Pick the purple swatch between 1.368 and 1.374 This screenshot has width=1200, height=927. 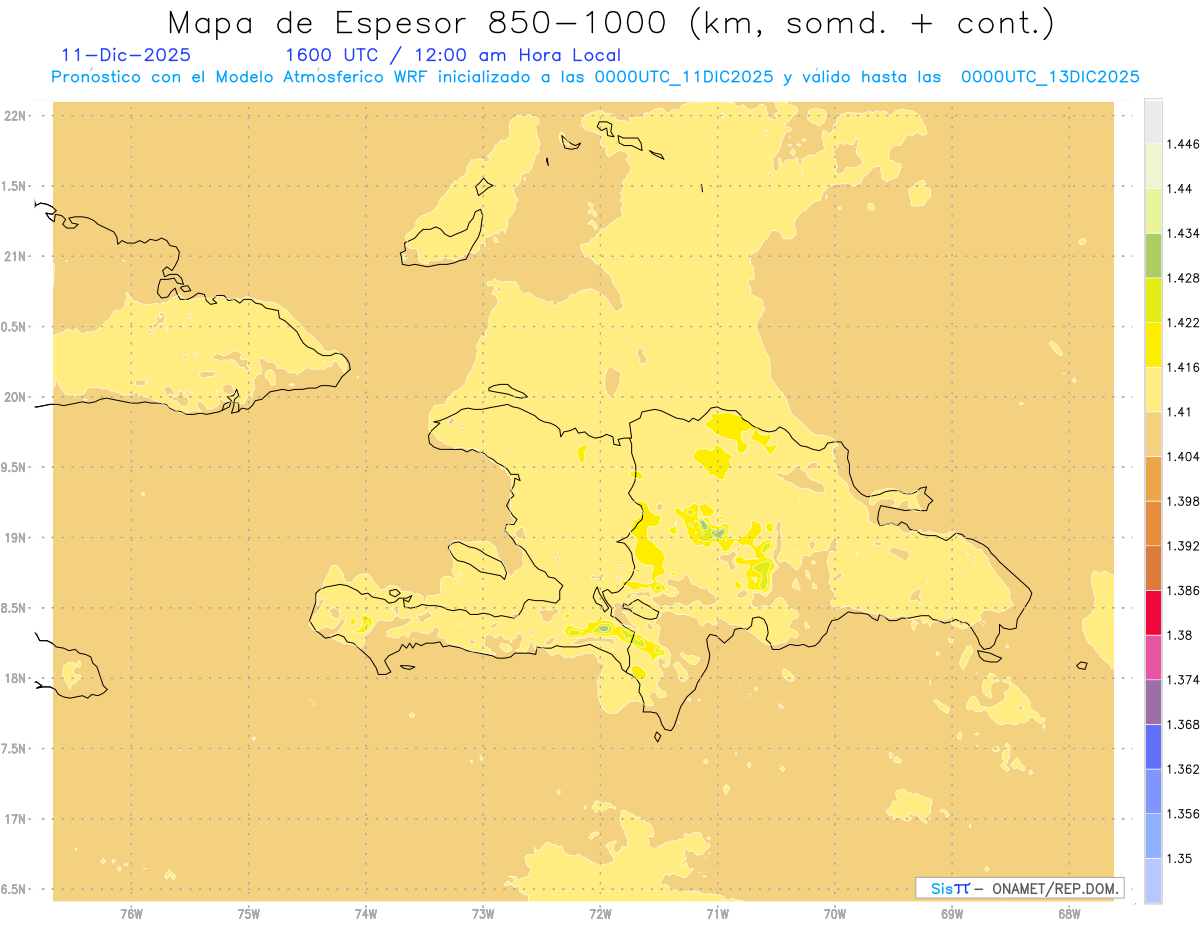[1153, 702]
